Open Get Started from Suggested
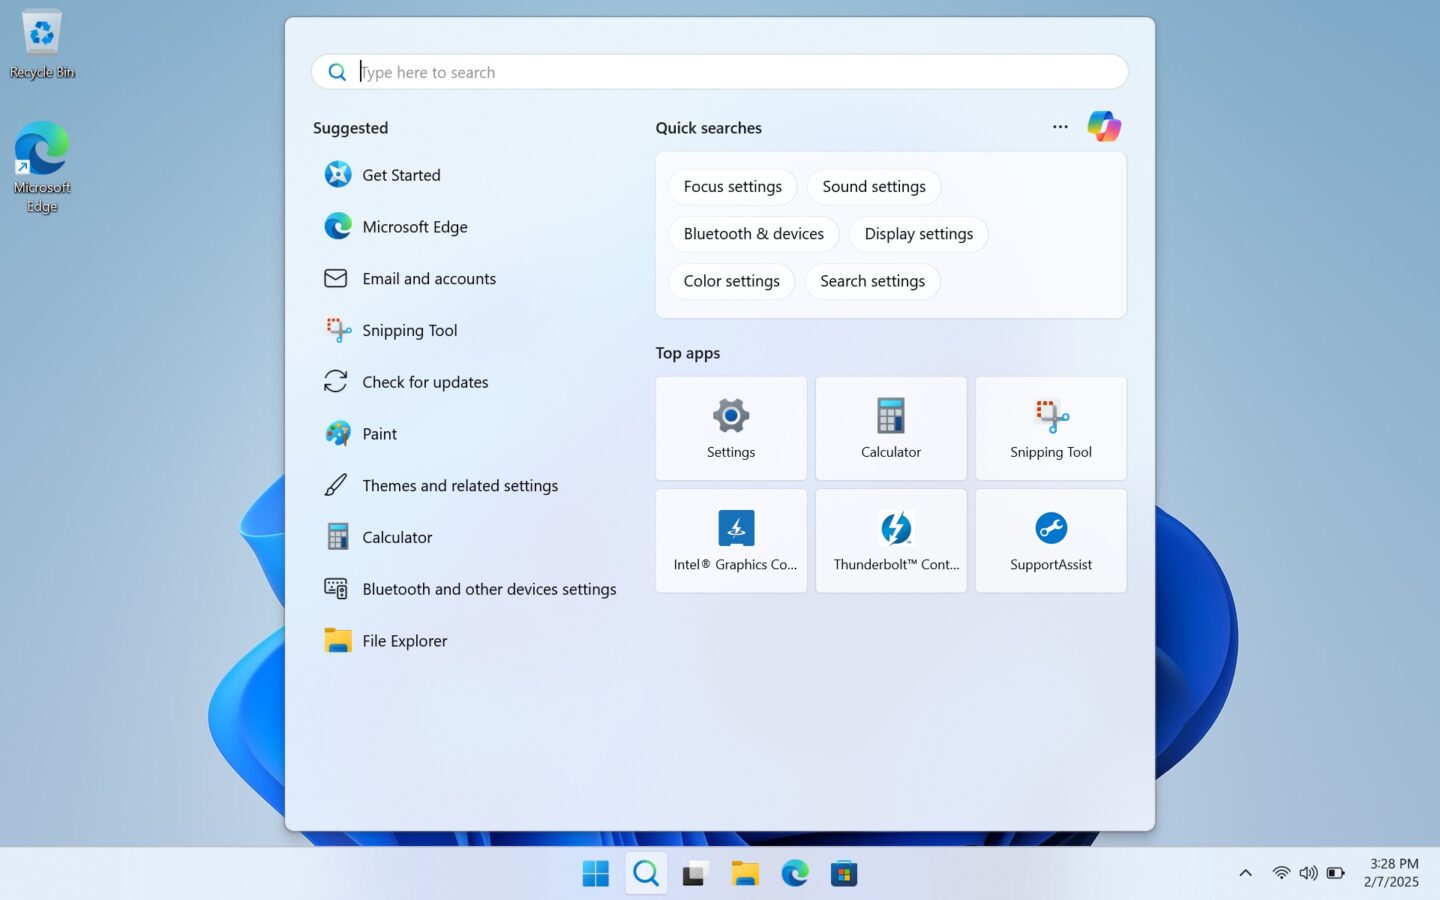Viewport: 1440px width, 900px height. point(401,174)
